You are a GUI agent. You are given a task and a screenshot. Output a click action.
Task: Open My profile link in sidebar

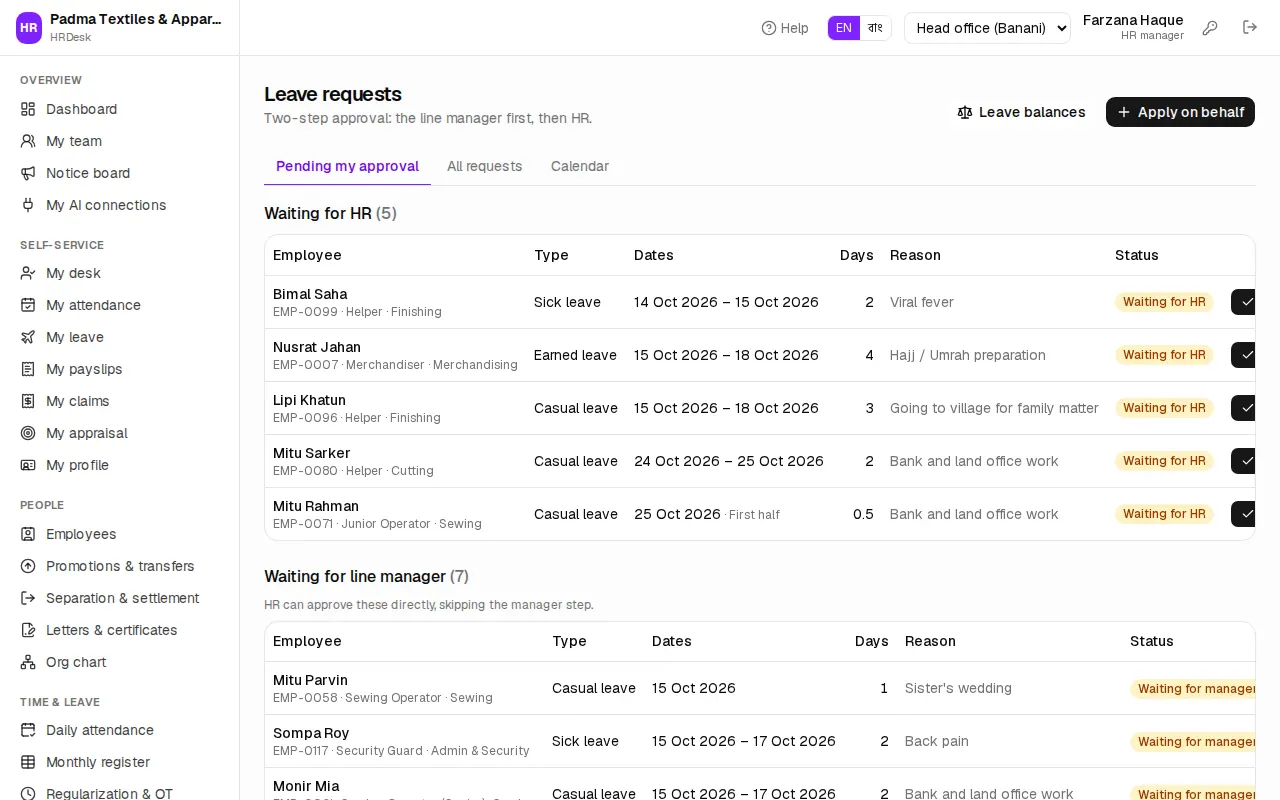(120, 465)
